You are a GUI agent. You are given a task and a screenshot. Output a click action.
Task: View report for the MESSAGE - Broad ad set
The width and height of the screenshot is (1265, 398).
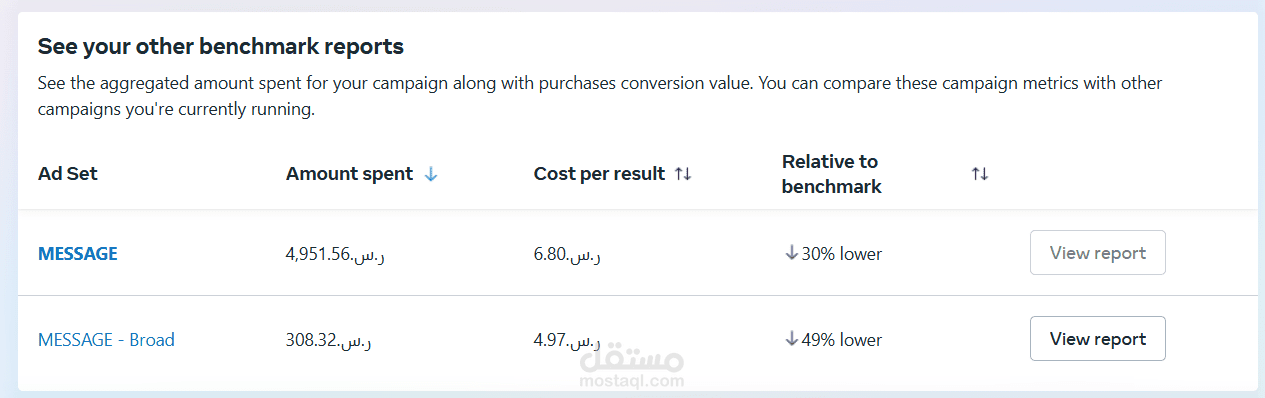click(x=1098, y=339)
